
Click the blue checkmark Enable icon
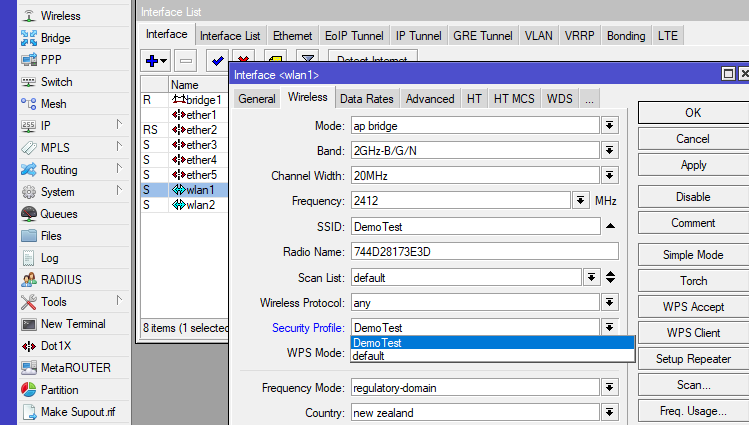[x=217, y=60]
